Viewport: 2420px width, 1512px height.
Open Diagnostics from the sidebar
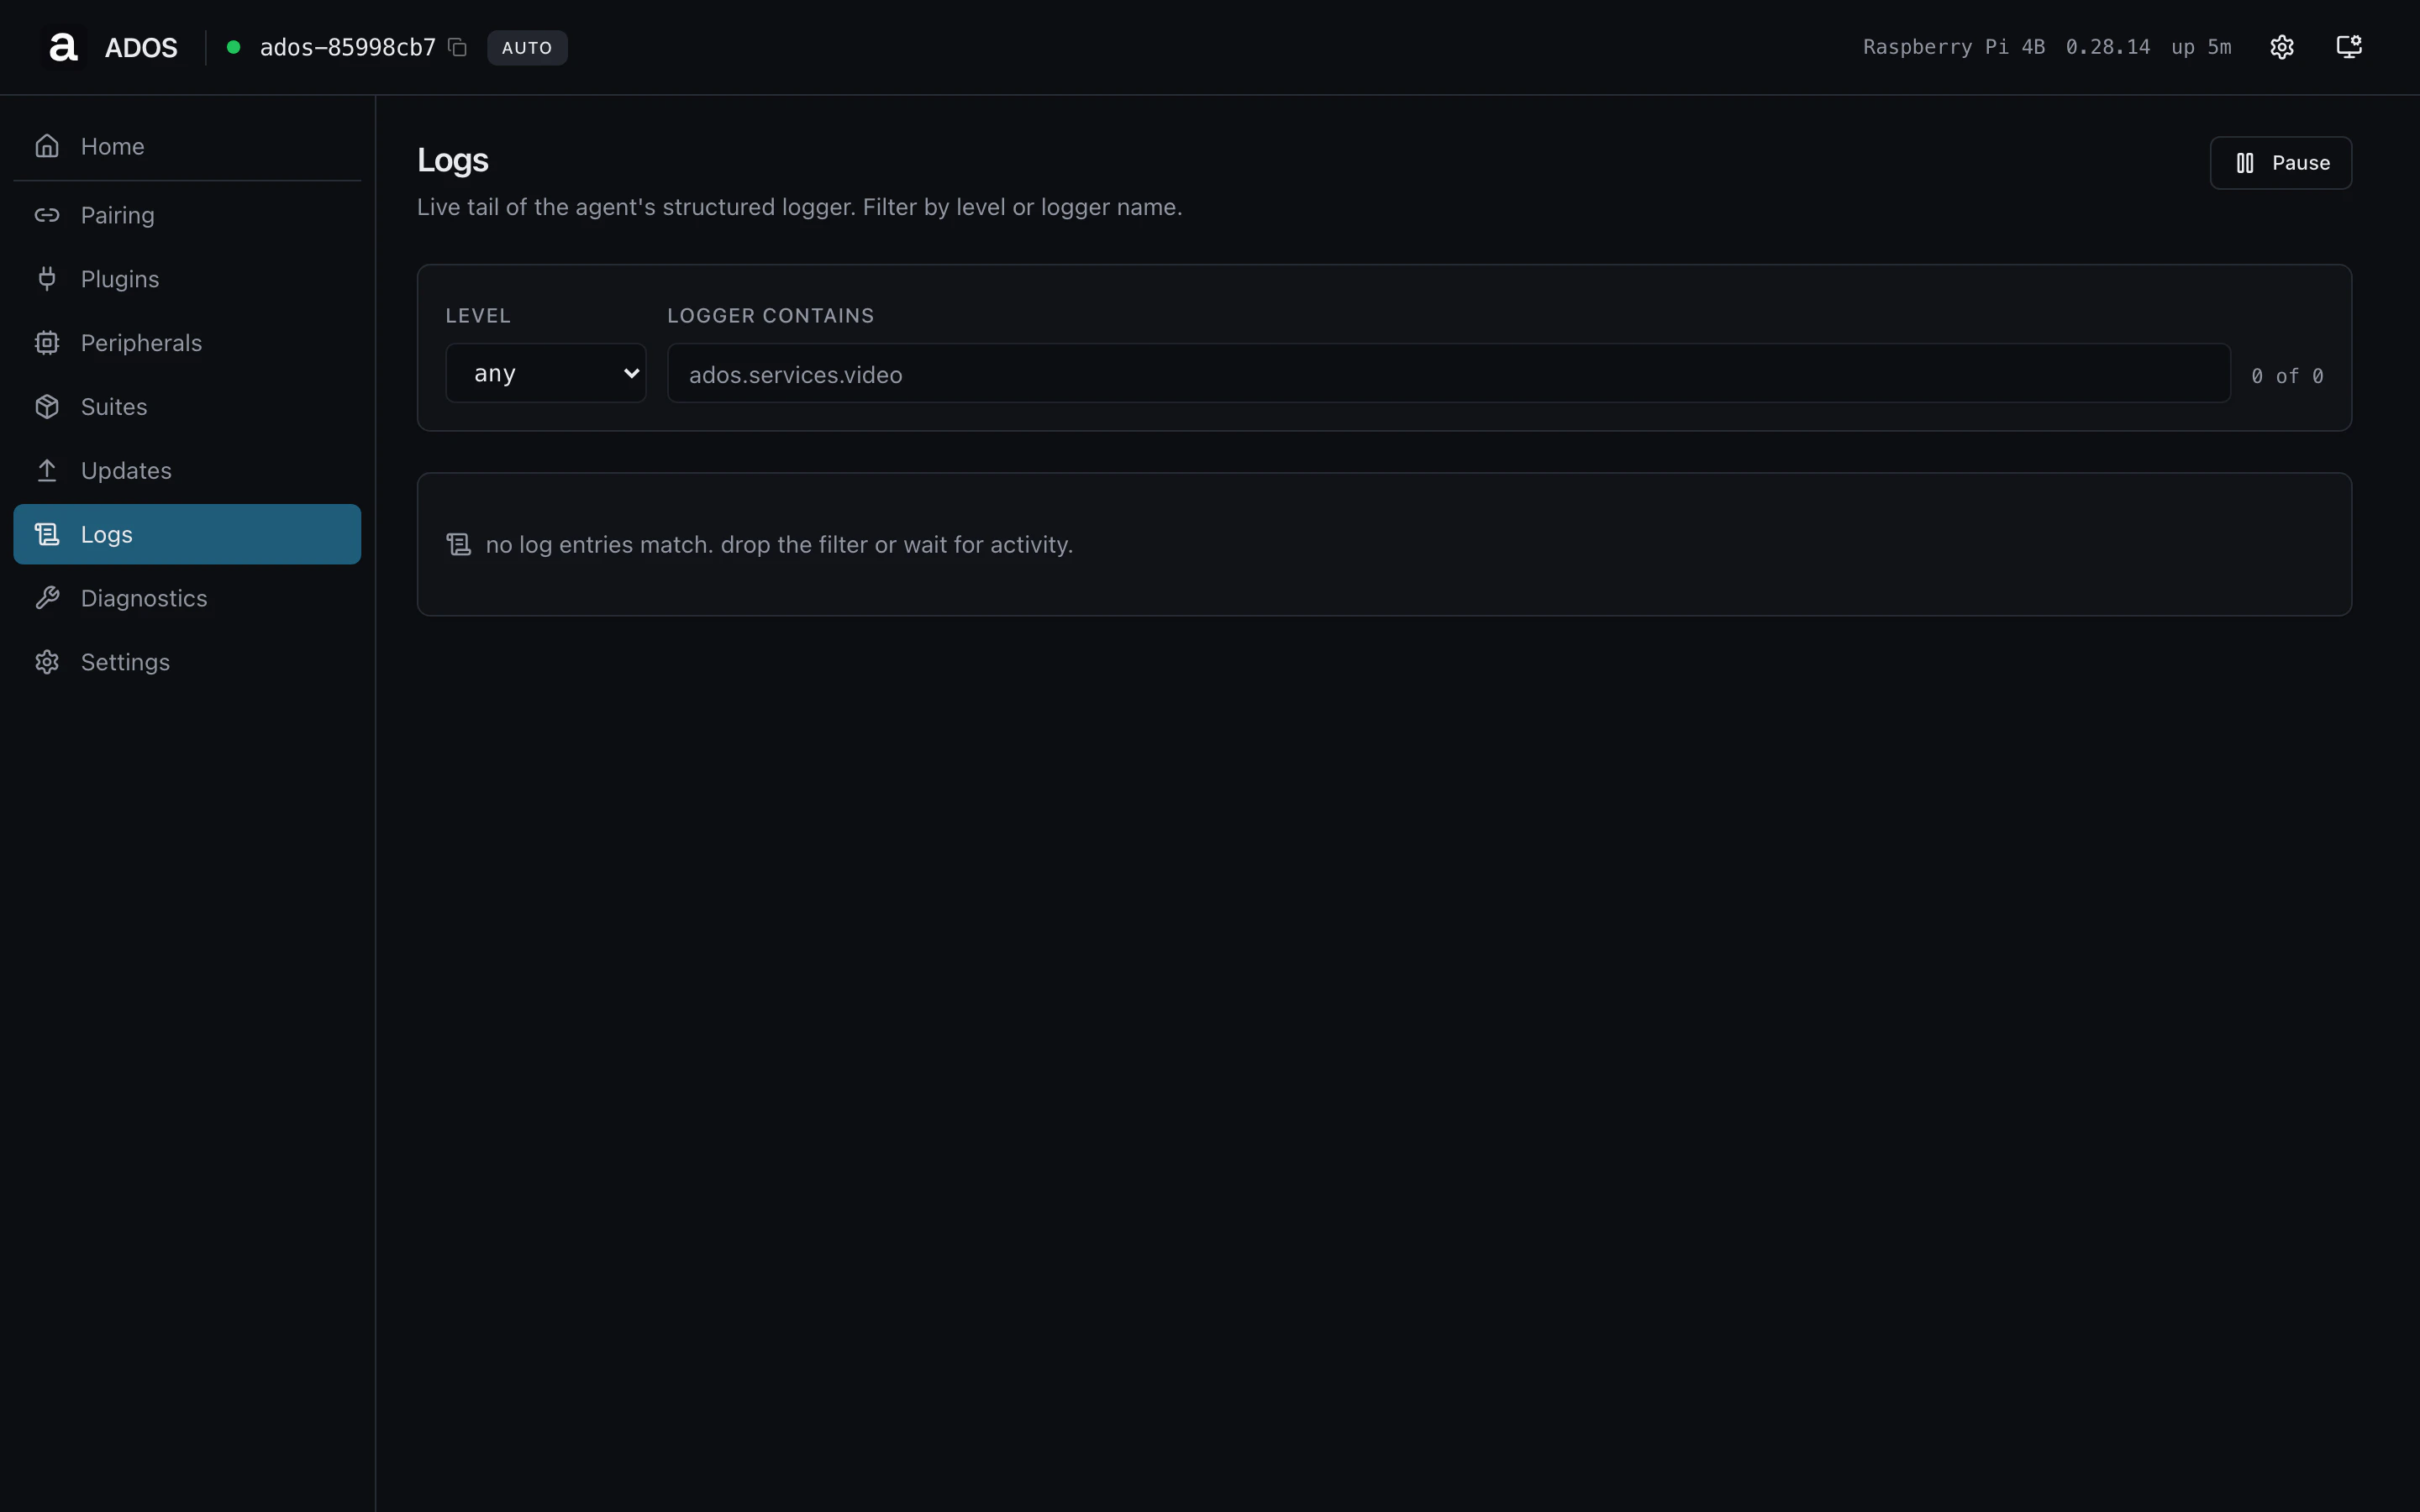point(187,598)
